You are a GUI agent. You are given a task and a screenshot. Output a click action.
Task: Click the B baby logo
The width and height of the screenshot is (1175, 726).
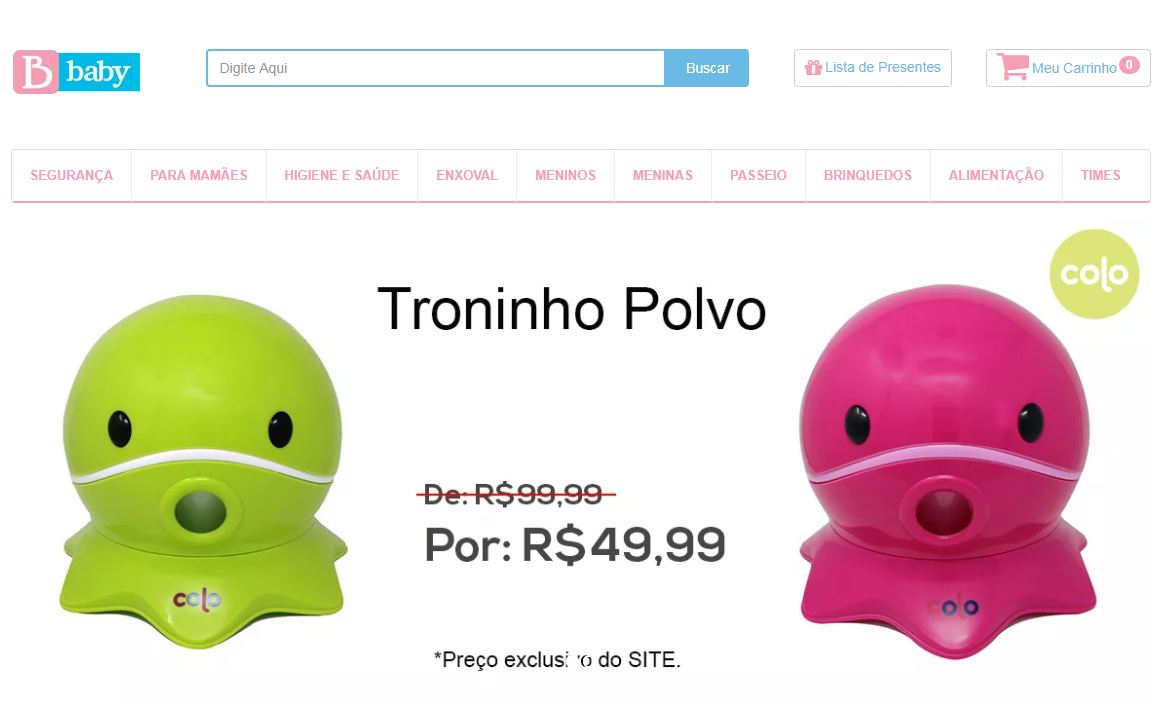point(76,72)
